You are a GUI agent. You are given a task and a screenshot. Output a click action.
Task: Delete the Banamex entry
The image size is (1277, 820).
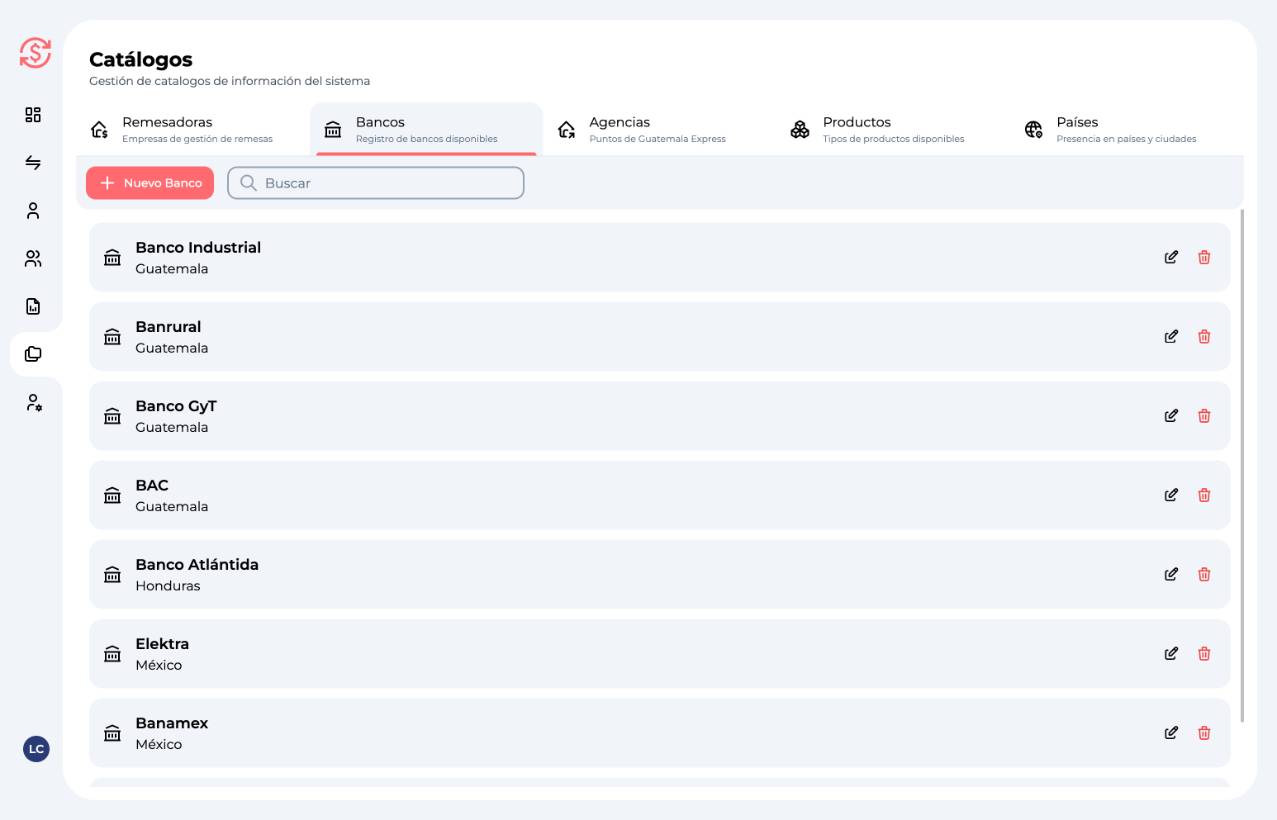pos(1204,732)
